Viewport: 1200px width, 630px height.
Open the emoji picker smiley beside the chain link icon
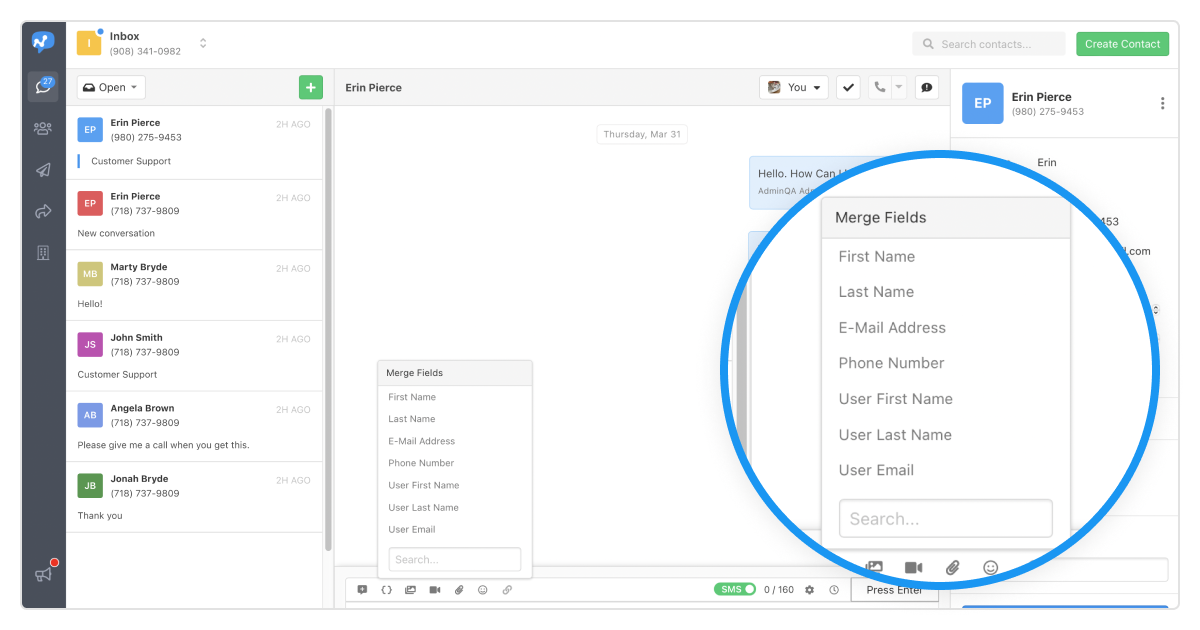coord(483,590)
